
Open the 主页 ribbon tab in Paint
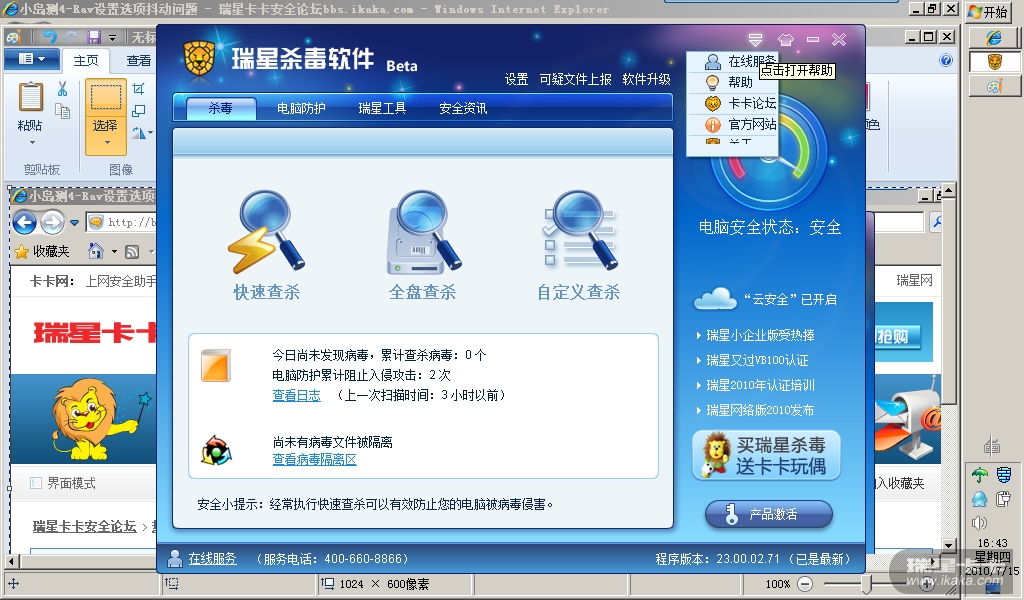click(x=86, y=61)
